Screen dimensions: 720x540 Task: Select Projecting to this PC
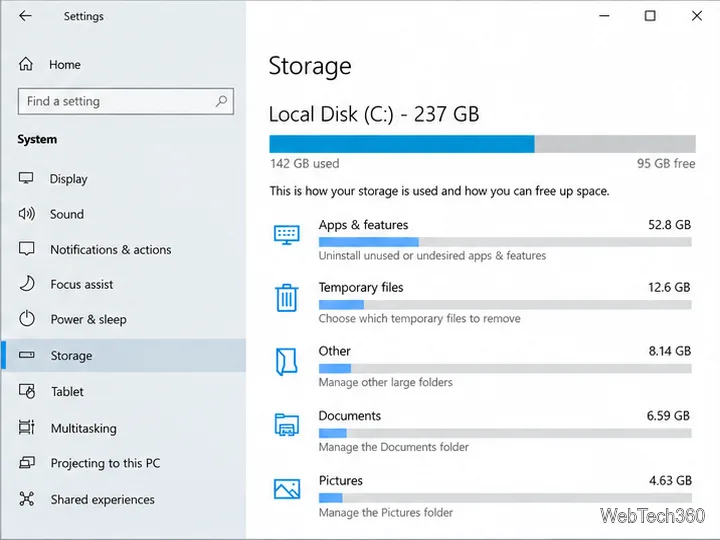pos(105,463)
